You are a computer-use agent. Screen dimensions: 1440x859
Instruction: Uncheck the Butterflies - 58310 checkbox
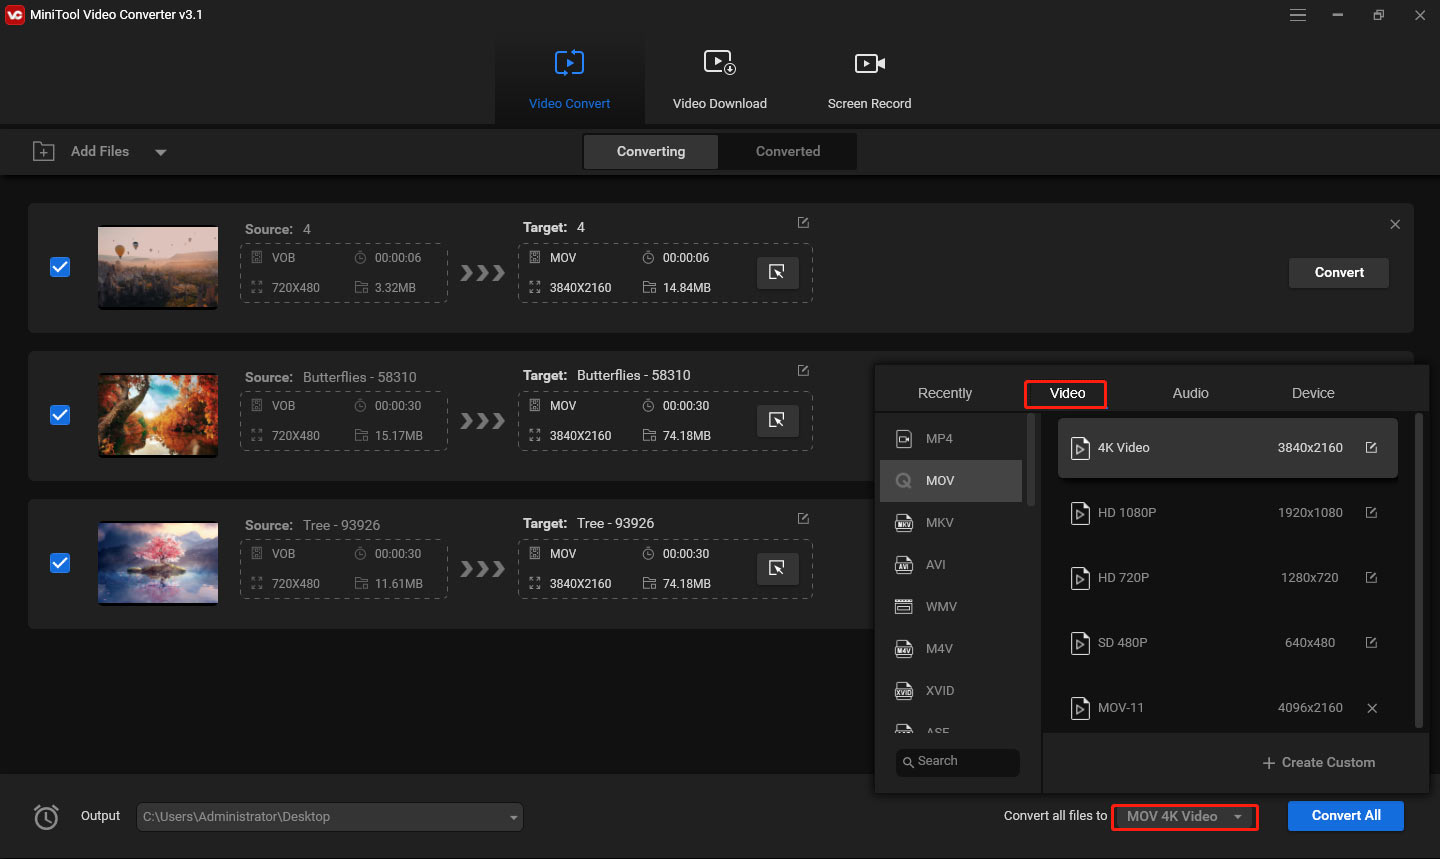(x=60, y=415)
